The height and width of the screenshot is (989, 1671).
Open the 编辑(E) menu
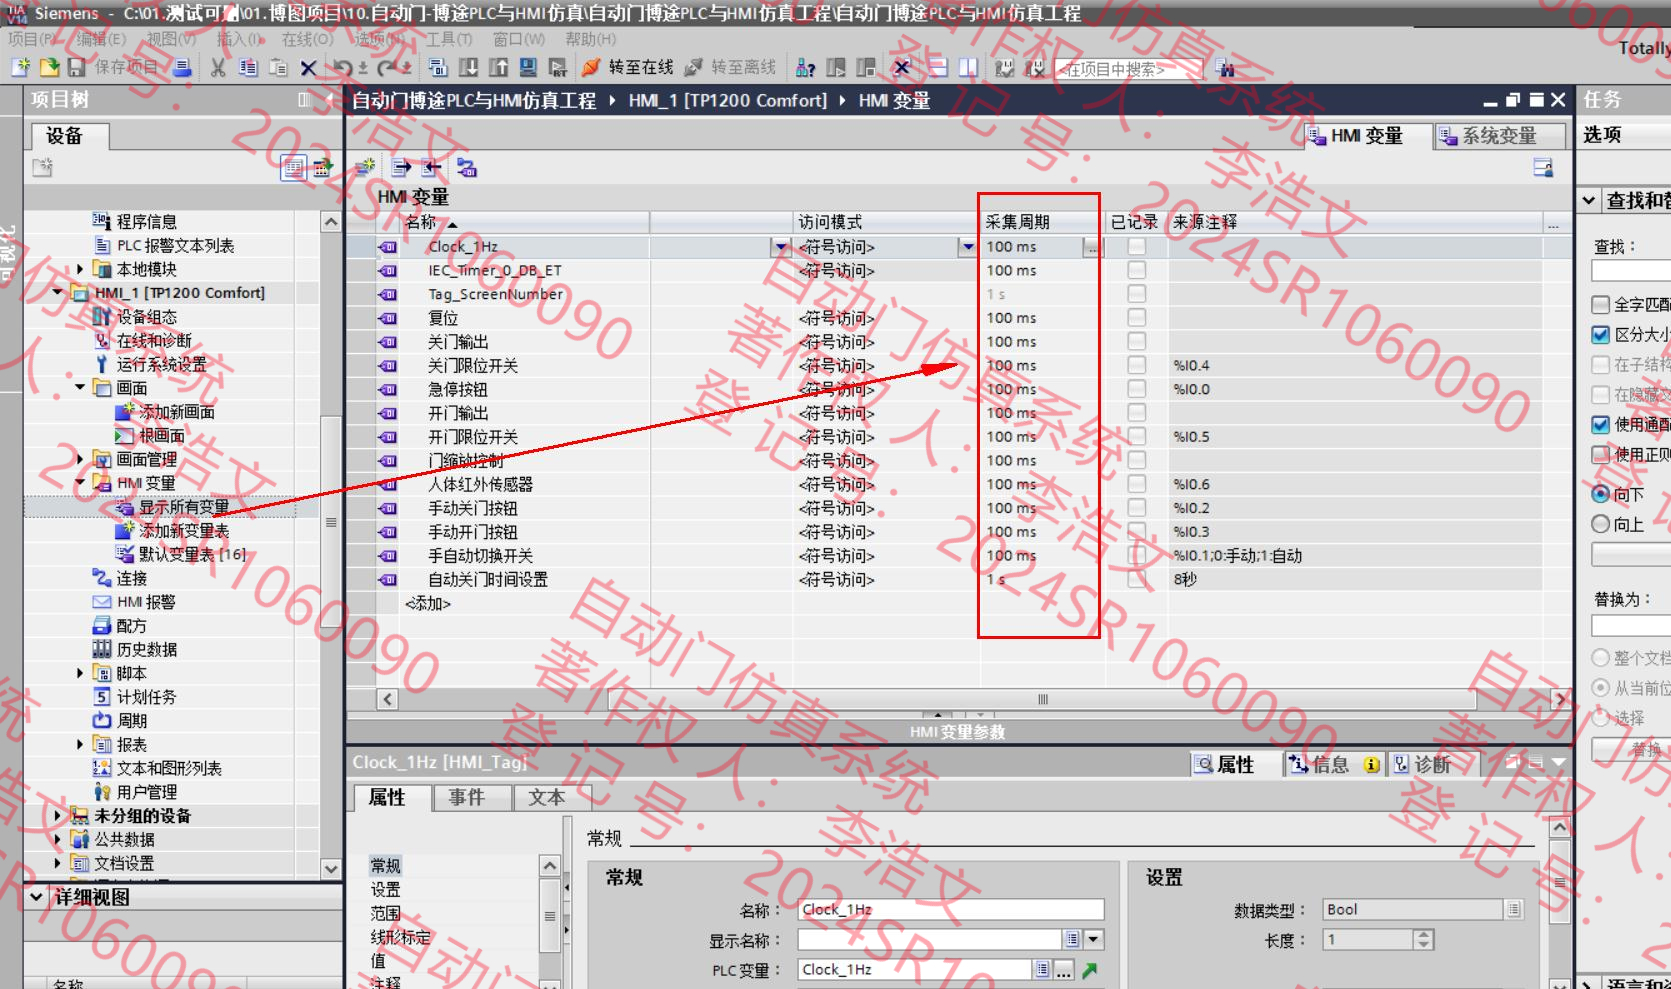click(x=101, y=39)
